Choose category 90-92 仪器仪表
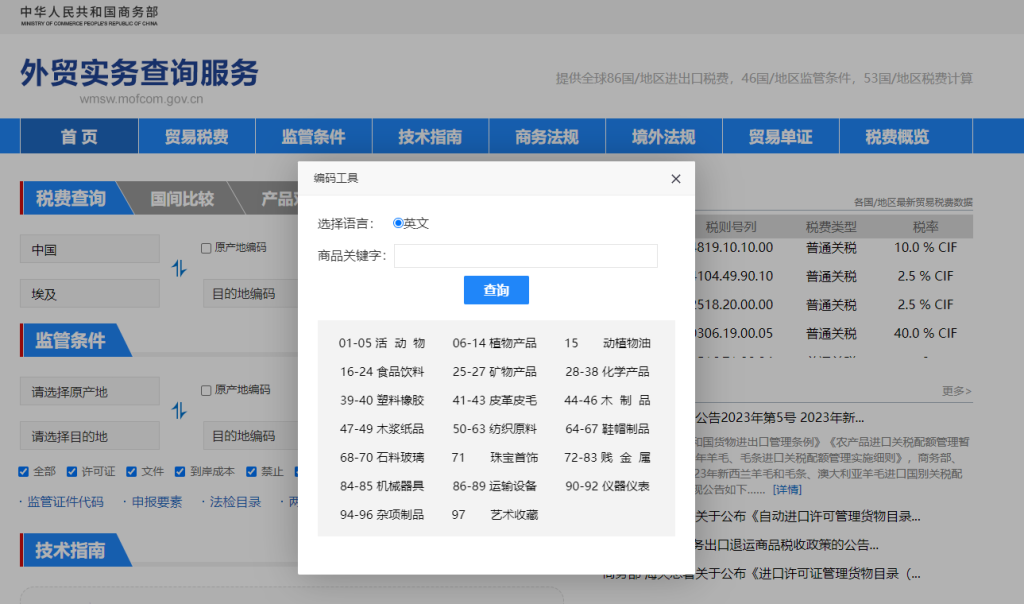 point(607,486)
